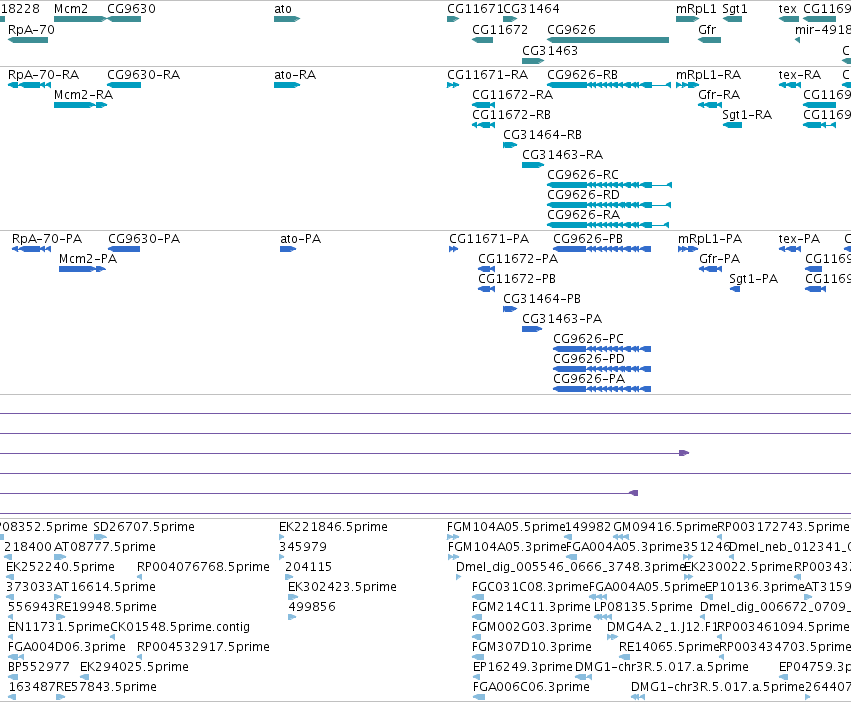851x702 pixels.
Task: Select the RP004076768.5prime EST
Action: (x=140, y=577)
